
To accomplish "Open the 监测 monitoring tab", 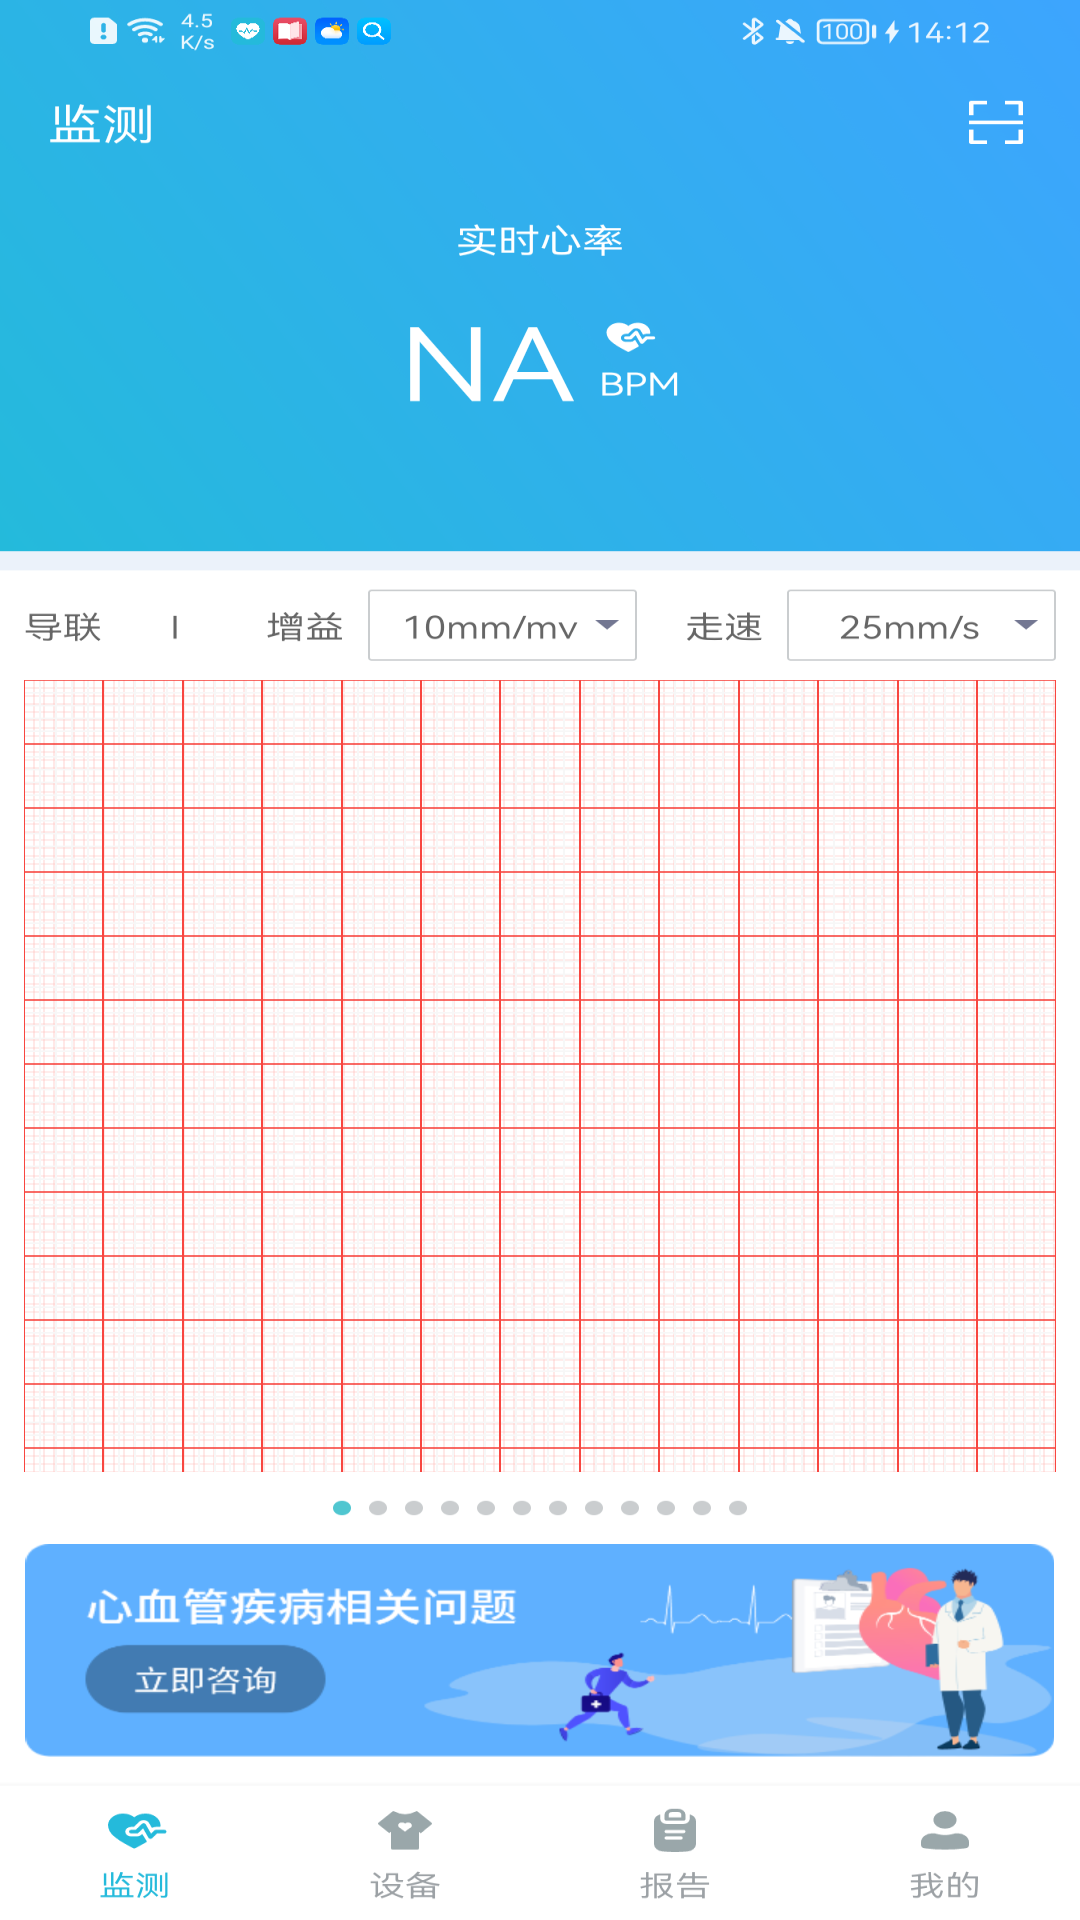I will pos(135,1853).
